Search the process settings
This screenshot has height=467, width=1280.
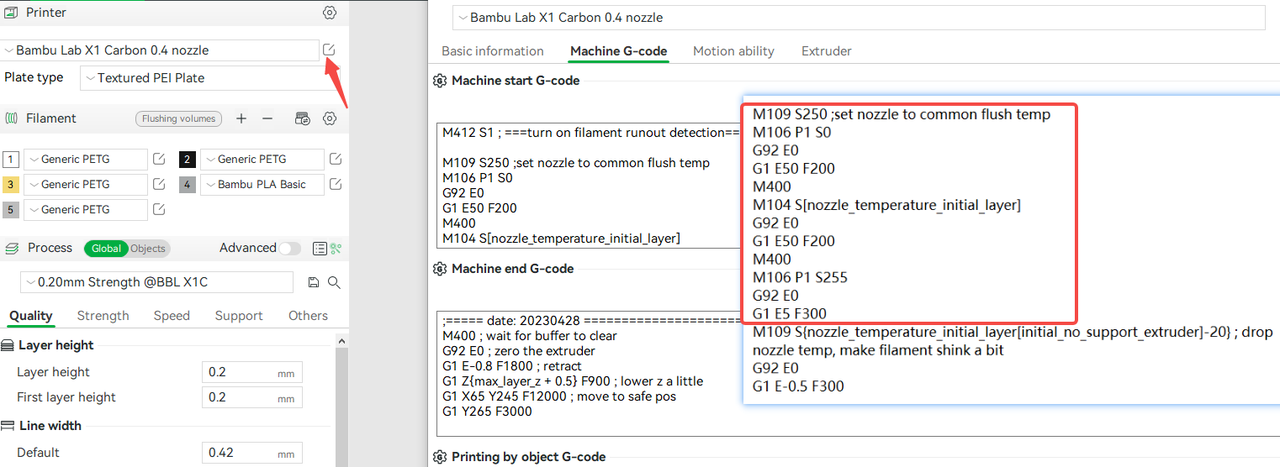pyautogui.click(x=334, y=282)
